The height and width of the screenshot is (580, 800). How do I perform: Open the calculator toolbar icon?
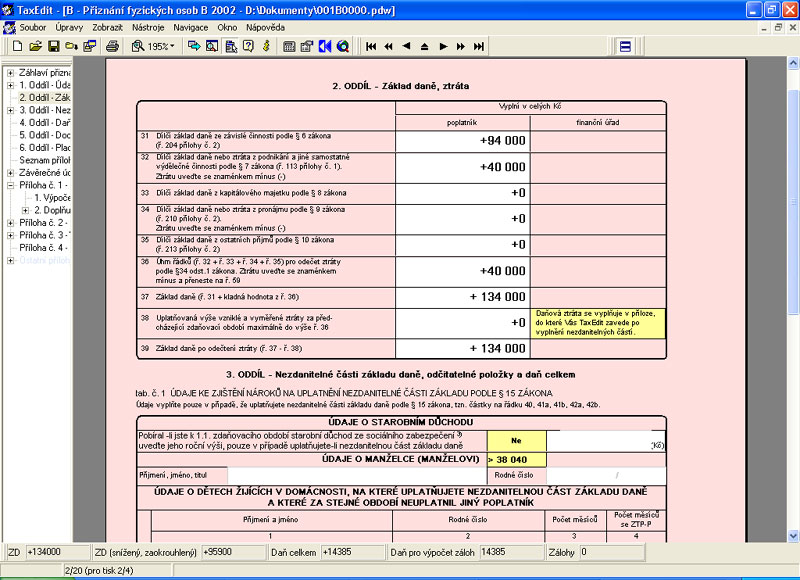(289, 46)
